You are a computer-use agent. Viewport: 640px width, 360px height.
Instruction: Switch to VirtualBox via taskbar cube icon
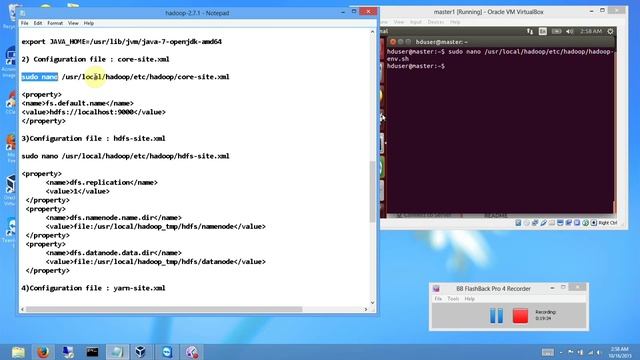pyautogui.click(x=141, y=352)
